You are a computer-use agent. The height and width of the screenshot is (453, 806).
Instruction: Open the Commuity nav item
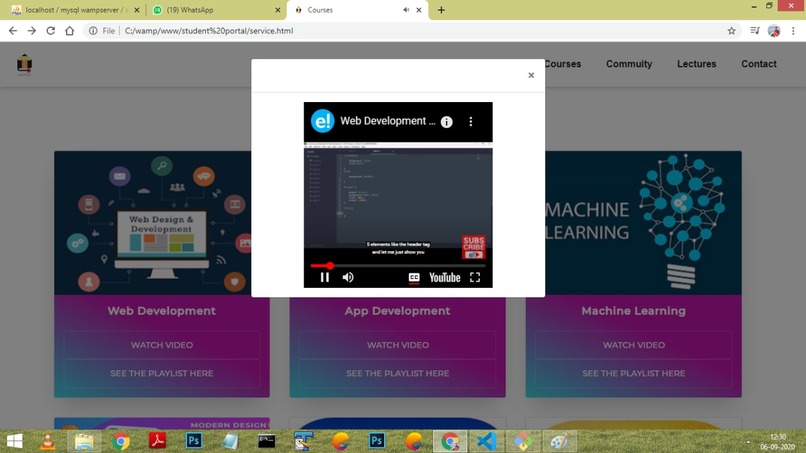click(x=629, y=64)
